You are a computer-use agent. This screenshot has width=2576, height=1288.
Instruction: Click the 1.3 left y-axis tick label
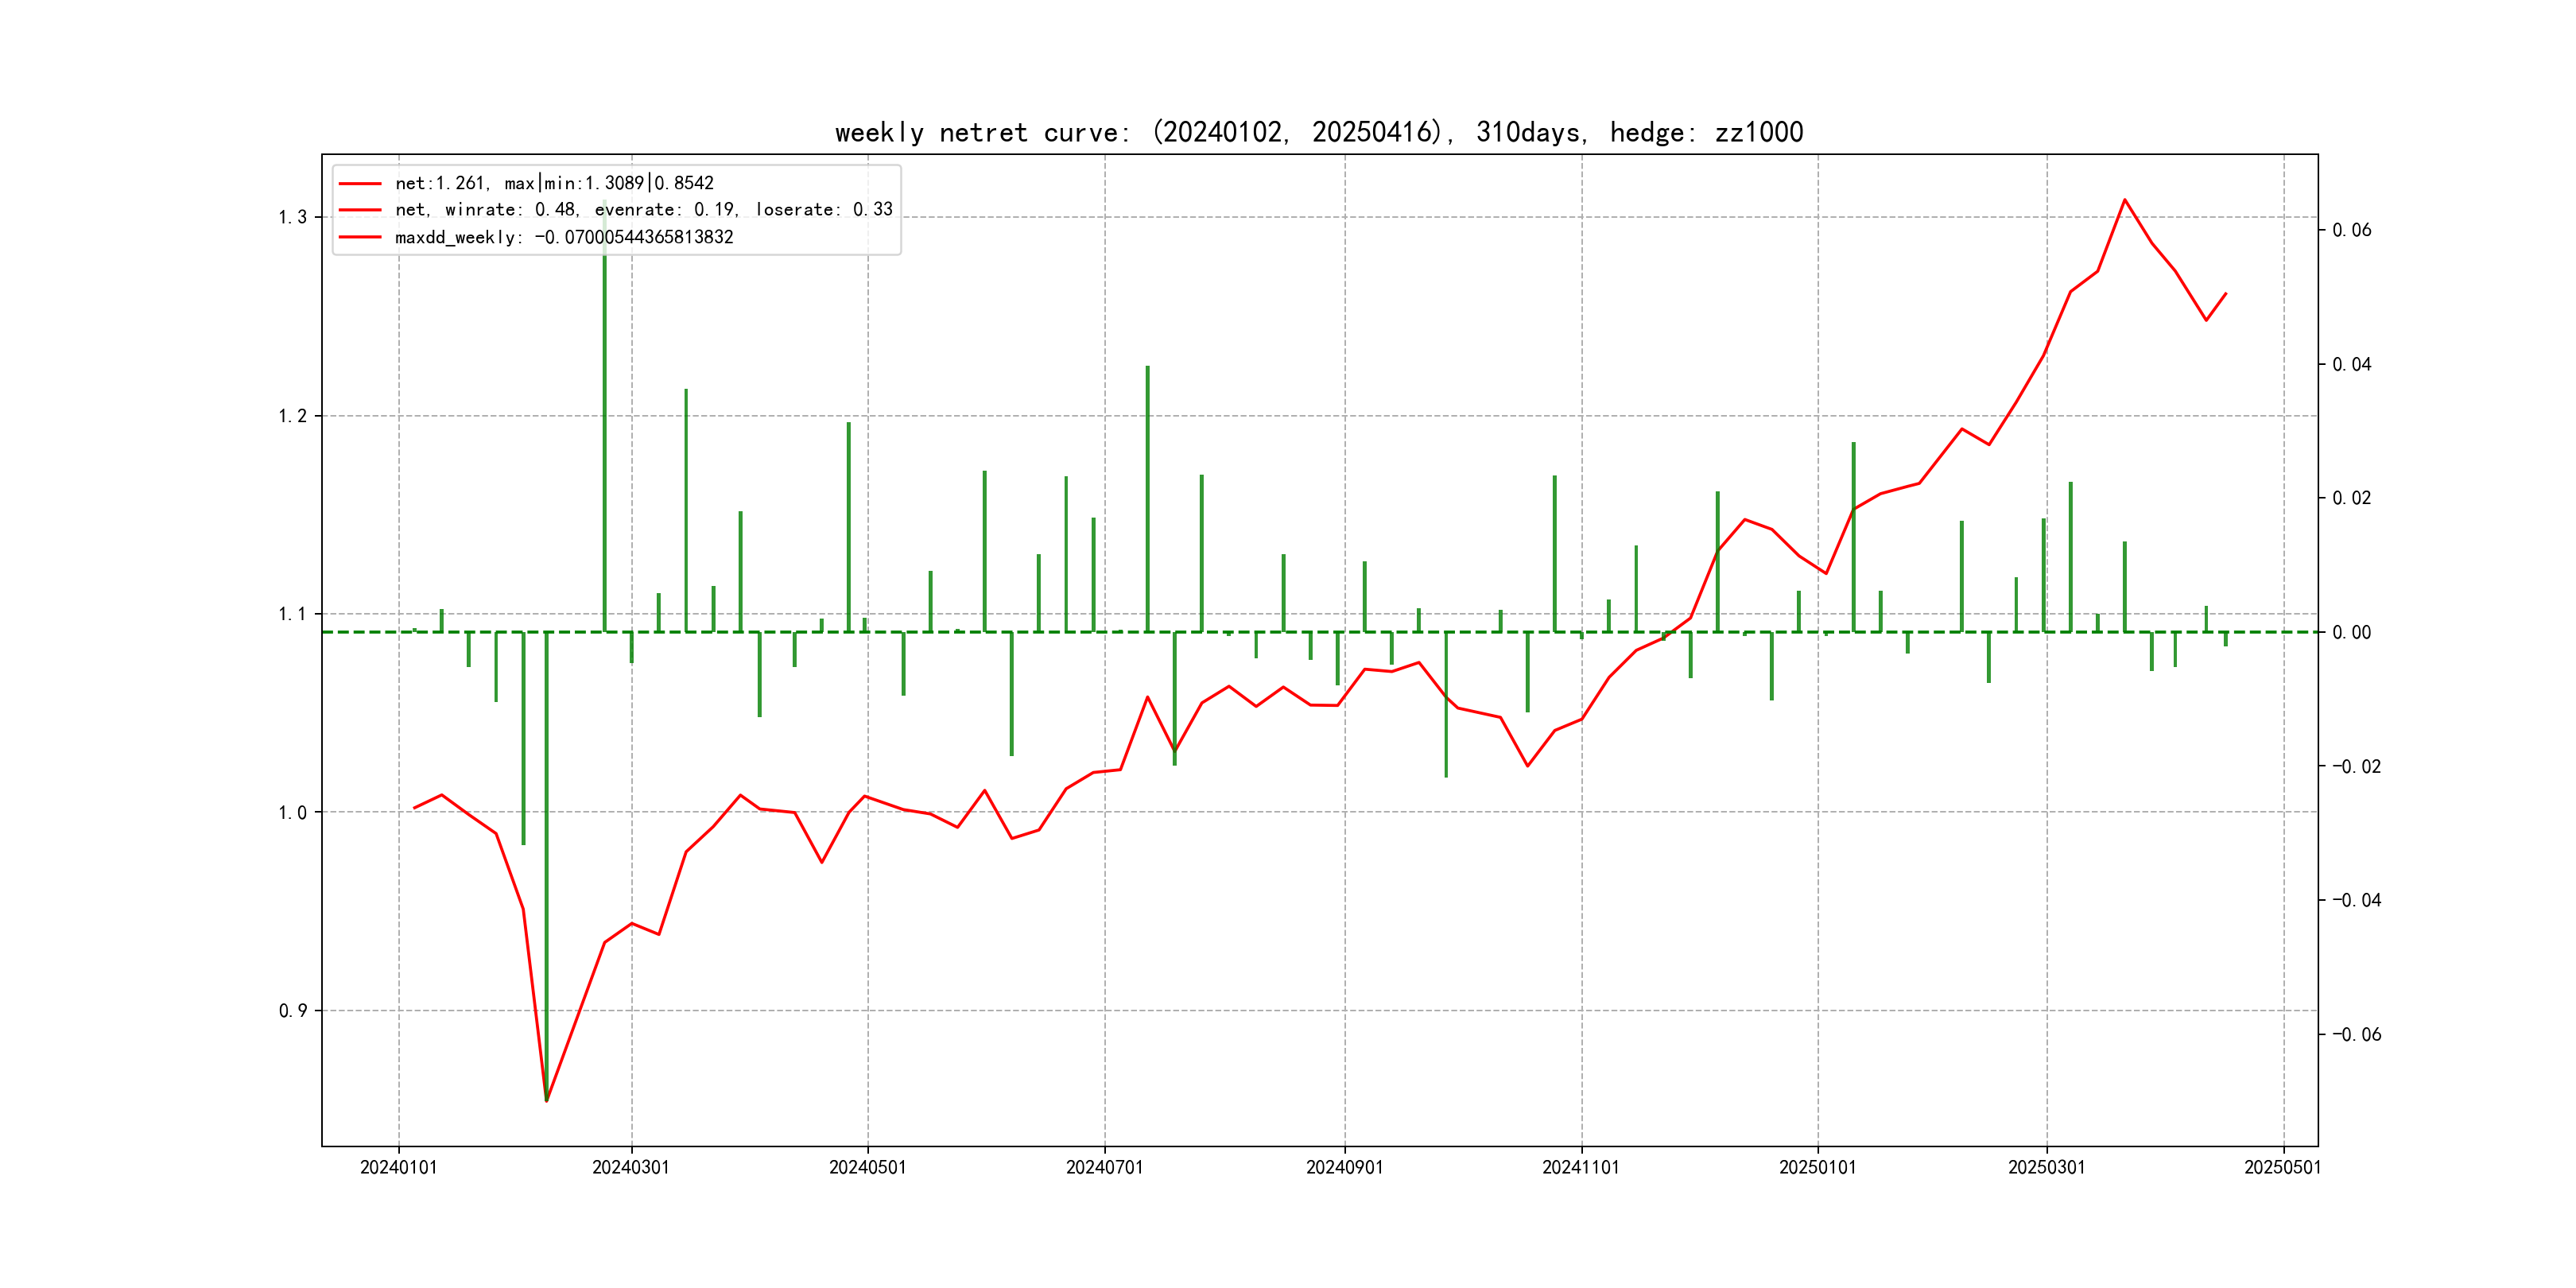click(292, 218)
